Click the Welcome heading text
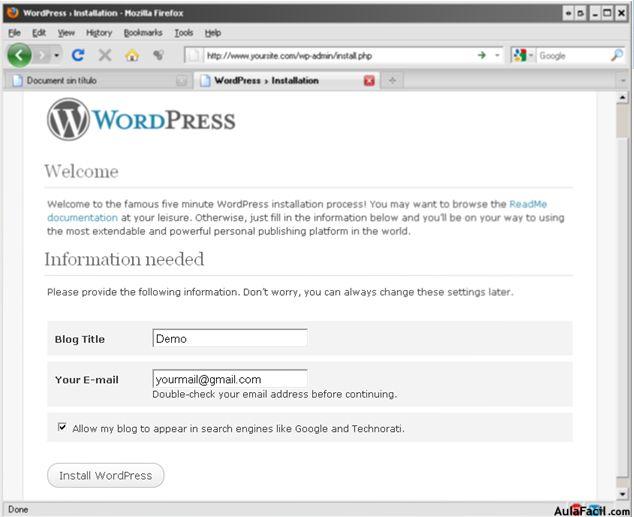Viewport: 634px width, 517px height. 81,171
